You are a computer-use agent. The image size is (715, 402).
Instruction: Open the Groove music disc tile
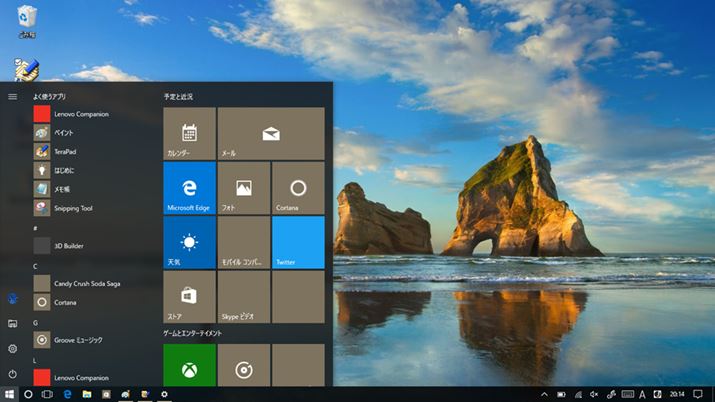point(243,368)
